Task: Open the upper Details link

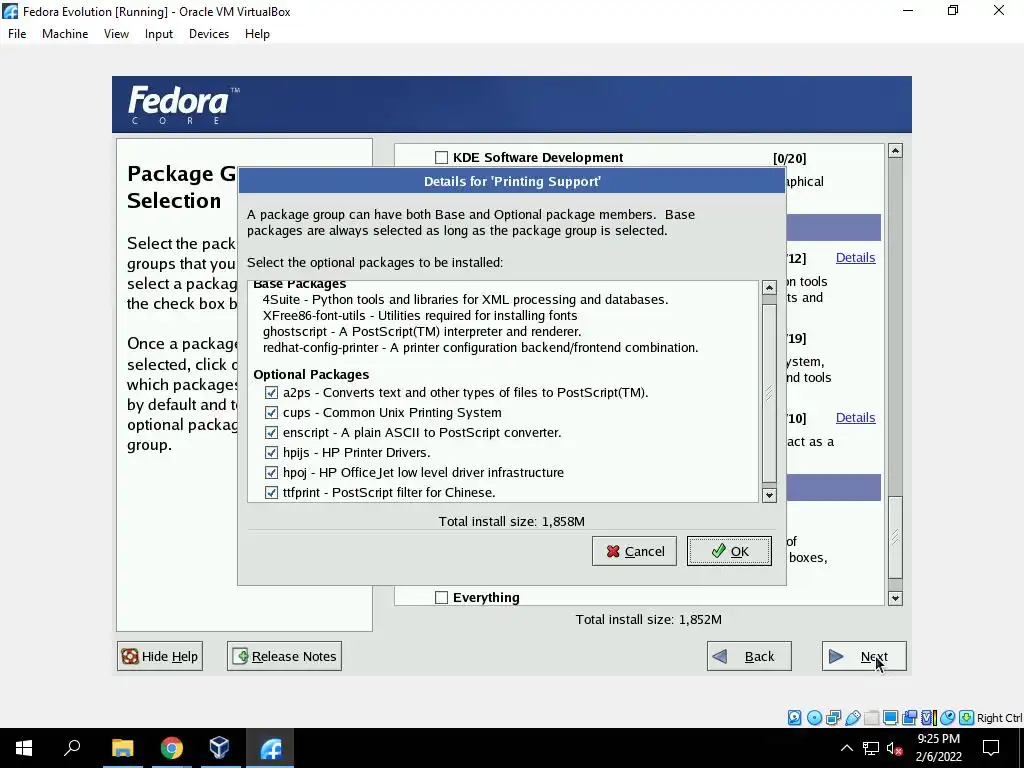Action: 855,257
